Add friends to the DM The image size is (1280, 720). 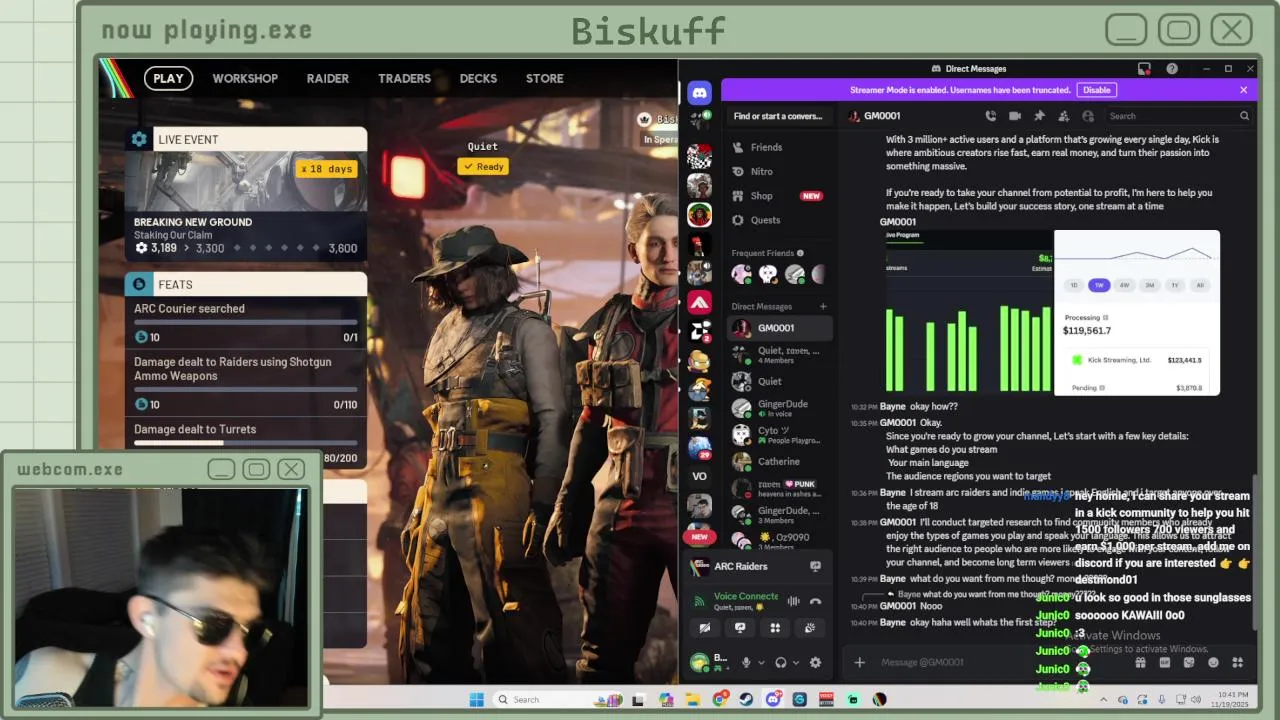1063,116
